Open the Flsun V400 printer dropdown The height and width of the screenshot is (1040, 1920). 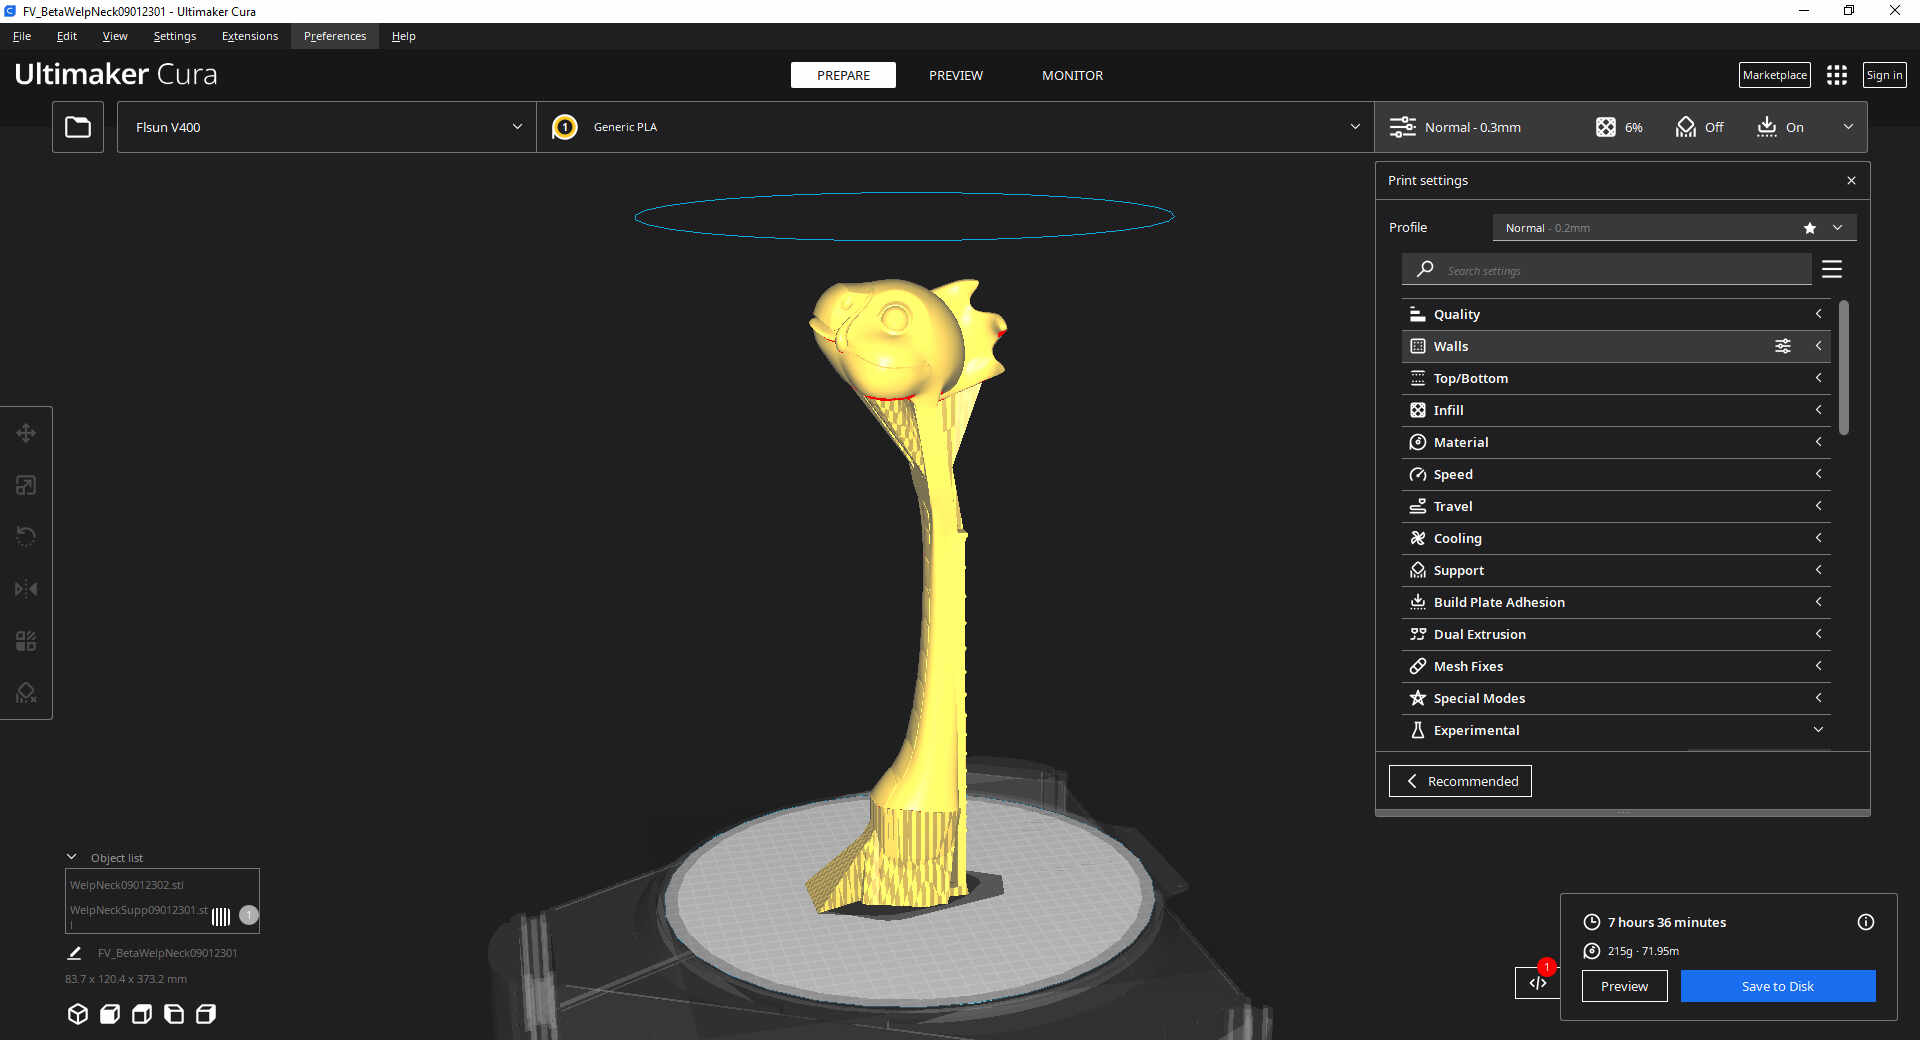327,127
